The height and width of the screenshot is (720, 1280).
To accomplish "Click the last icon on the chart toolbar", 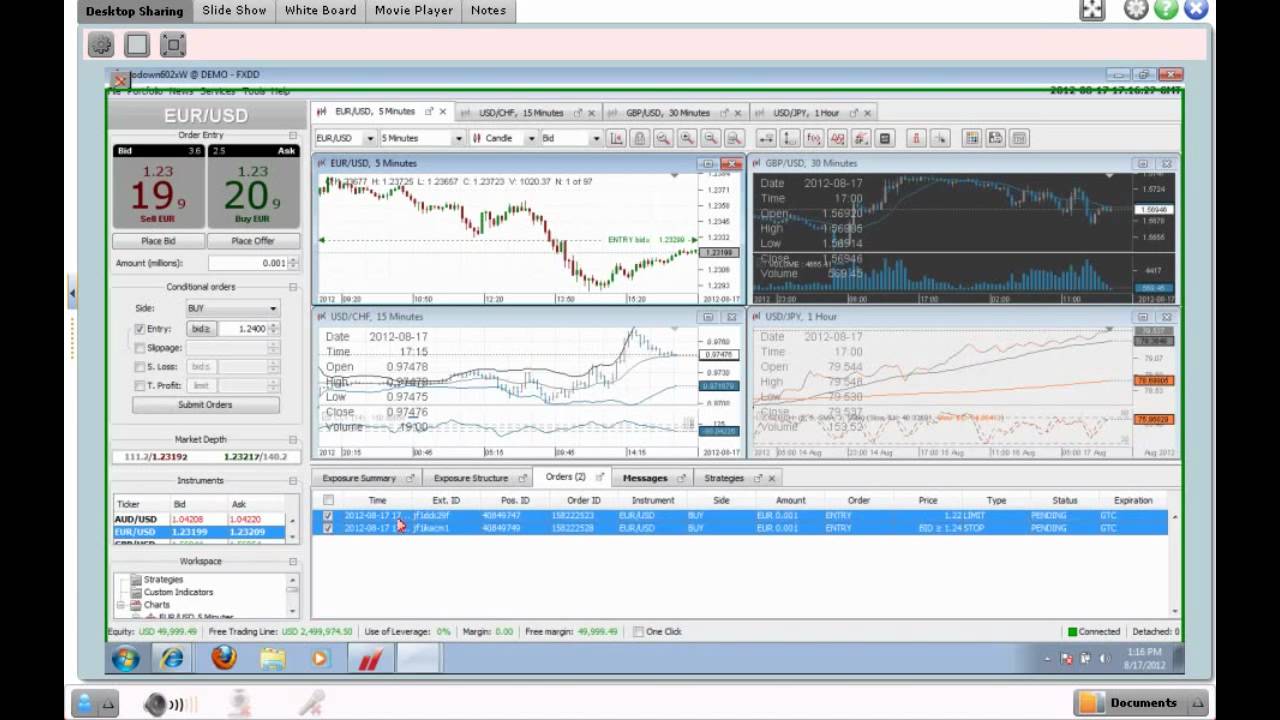I will [x=1019, y=138].
